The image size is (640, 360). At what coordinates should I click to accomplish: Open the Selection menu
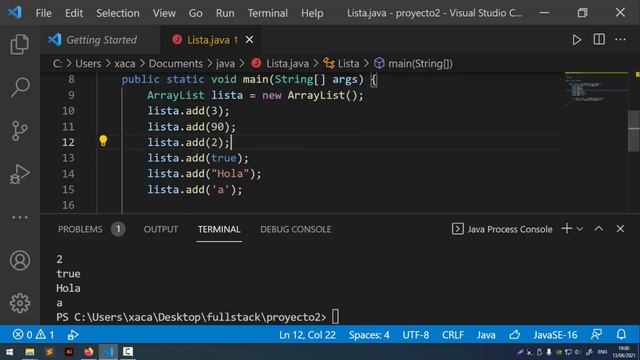(x=118, y=13)
